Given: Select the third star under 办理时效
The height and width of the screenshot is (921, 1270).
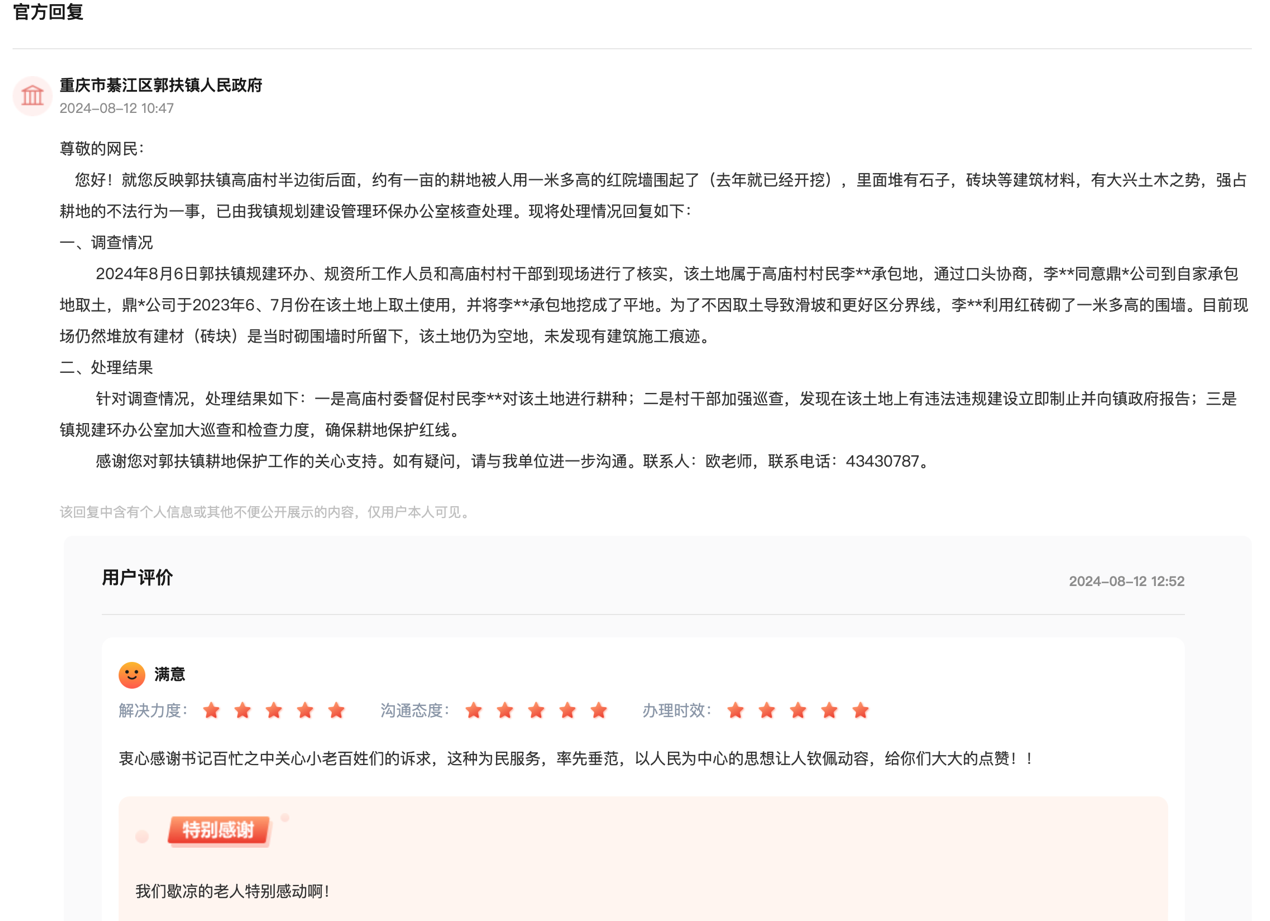Looking at the screenshot, I should [x=798, y=710].
